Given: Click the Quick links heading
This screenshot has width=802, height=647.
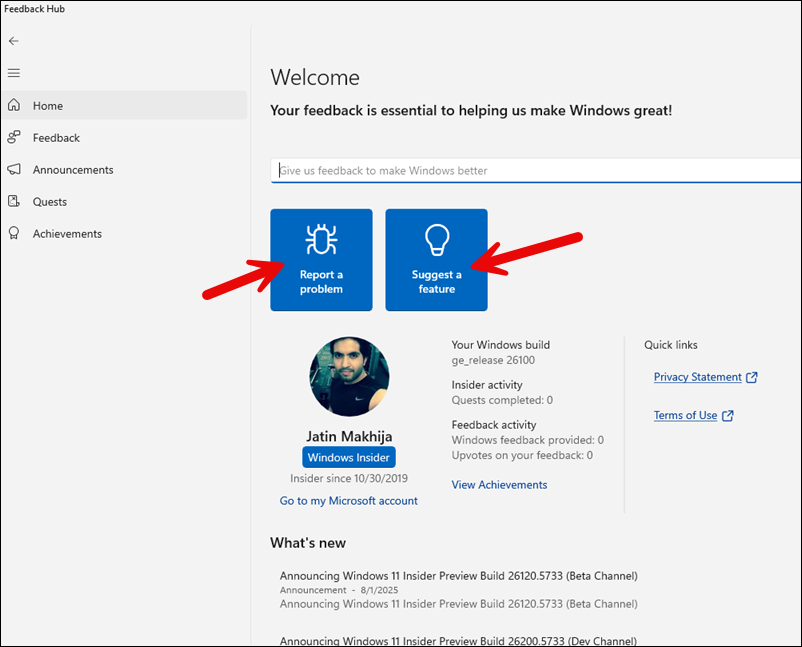Looking at the screenshot, I should (671, 345).
